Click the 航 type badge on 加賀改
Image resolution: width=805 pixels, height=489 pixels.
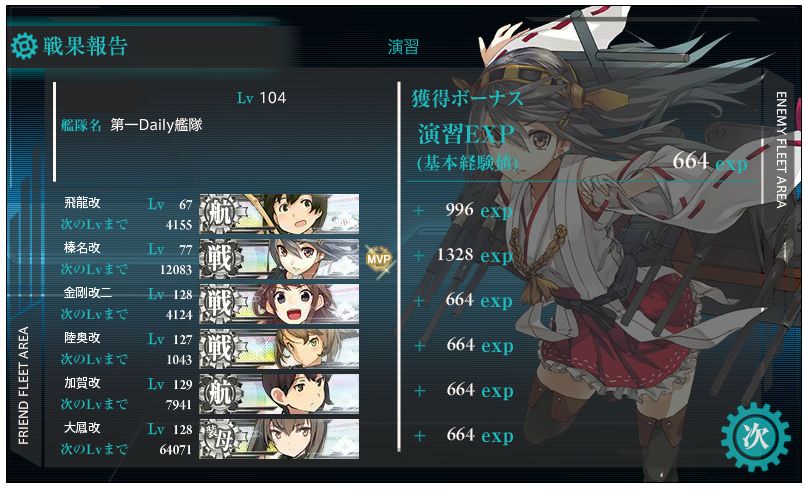tap(220, 394)
